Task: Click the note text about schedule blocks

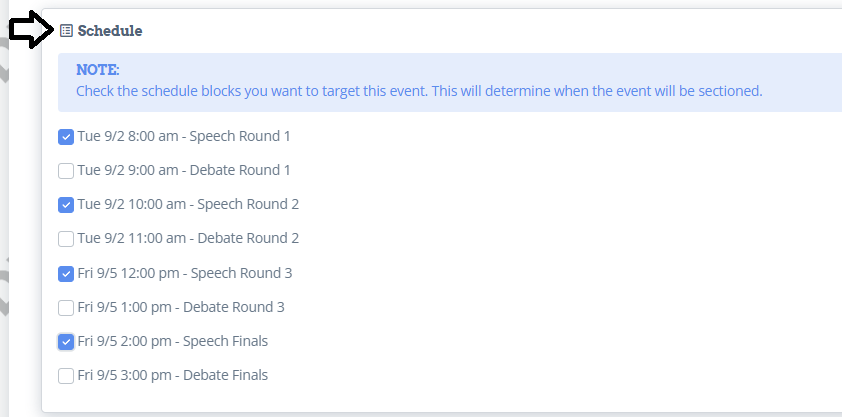Action: coord(419,91)
